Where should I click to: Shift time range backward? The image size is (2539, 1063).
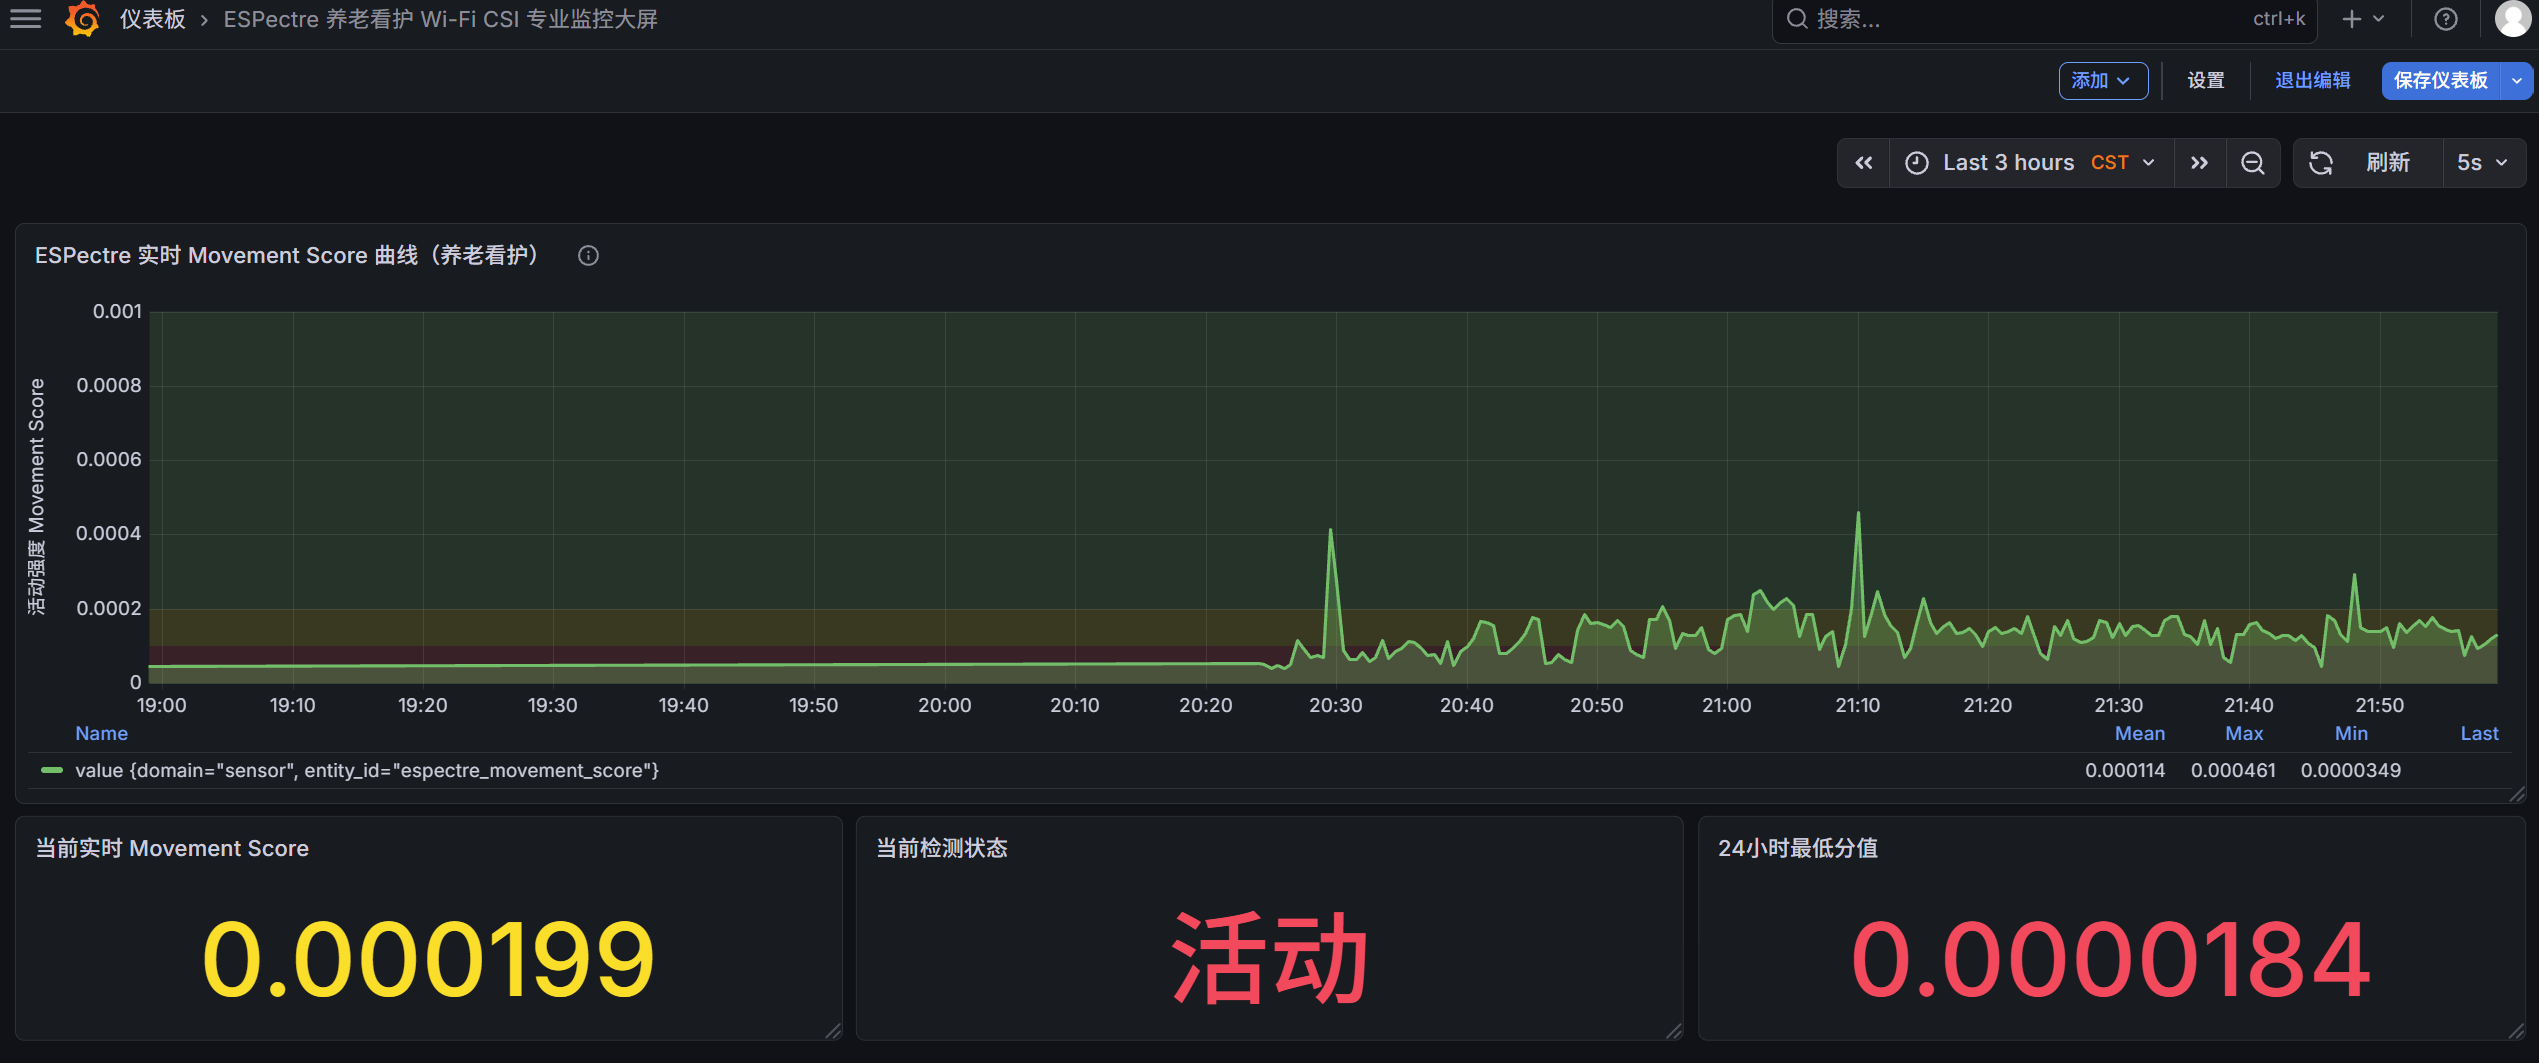tap(1863, 163)
